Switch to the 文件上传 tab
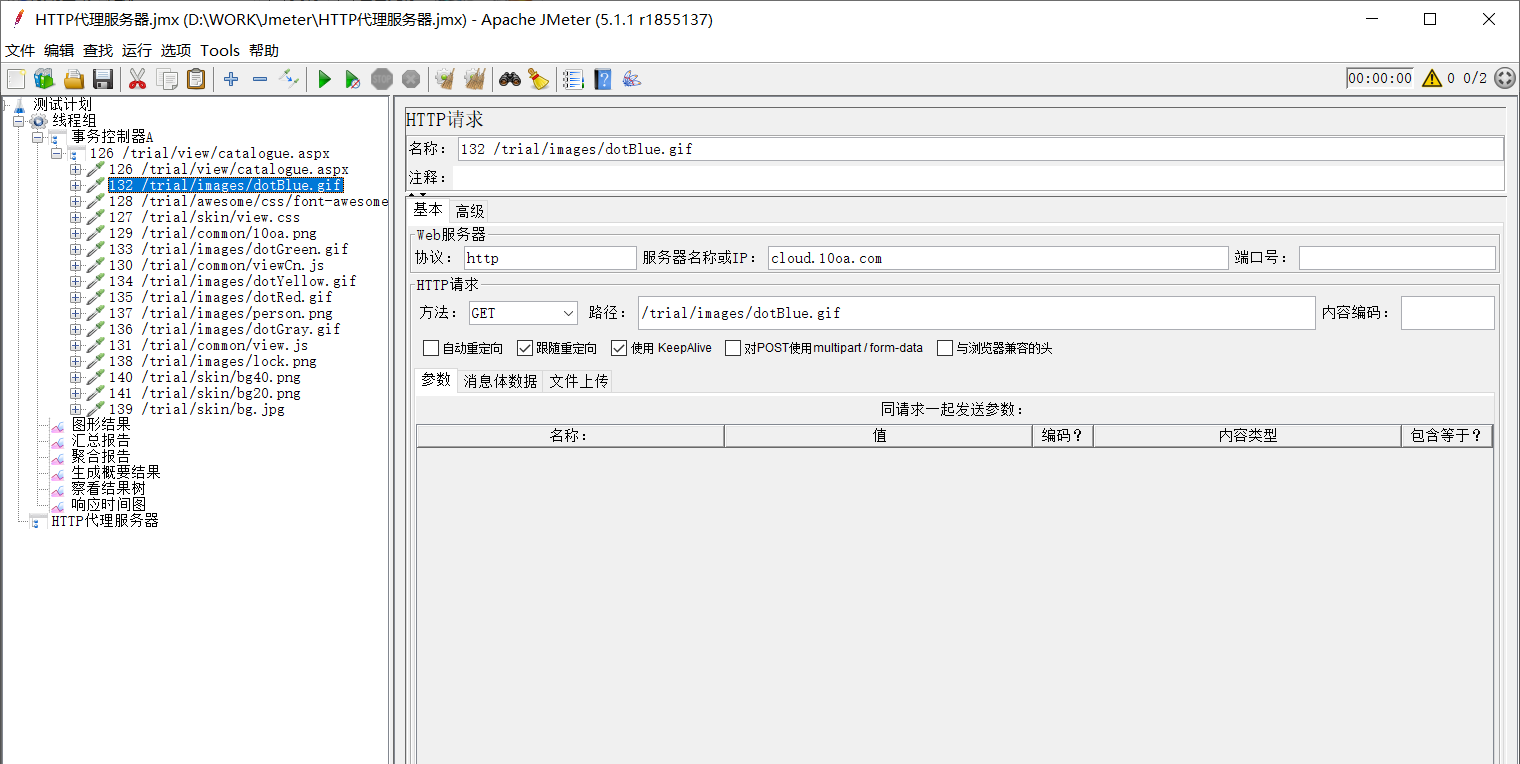The width and height of the screenshot is (1520, 764). click(x=579, y=381)
